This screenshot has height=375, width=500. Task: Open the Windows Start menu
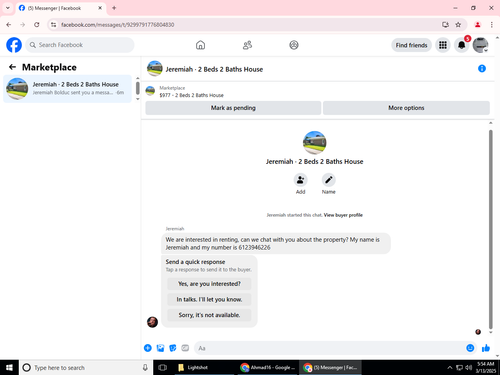[x=9, y=367]
